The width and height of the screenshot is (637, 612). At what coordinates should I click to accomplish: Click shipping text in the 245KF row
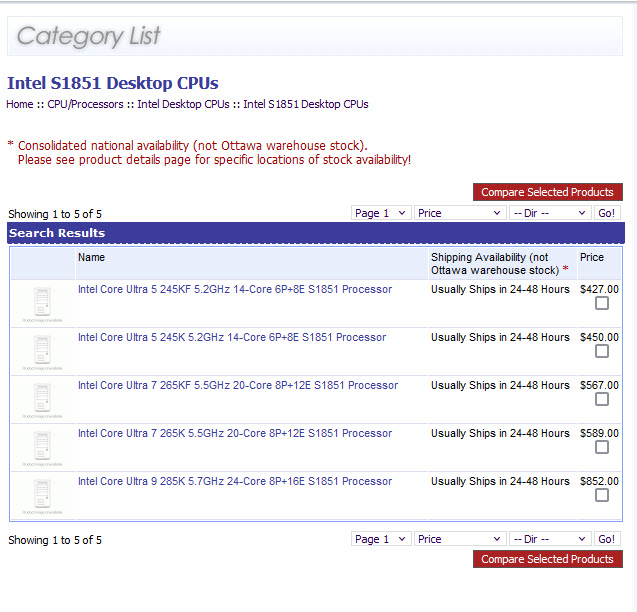tap(500, 290)
